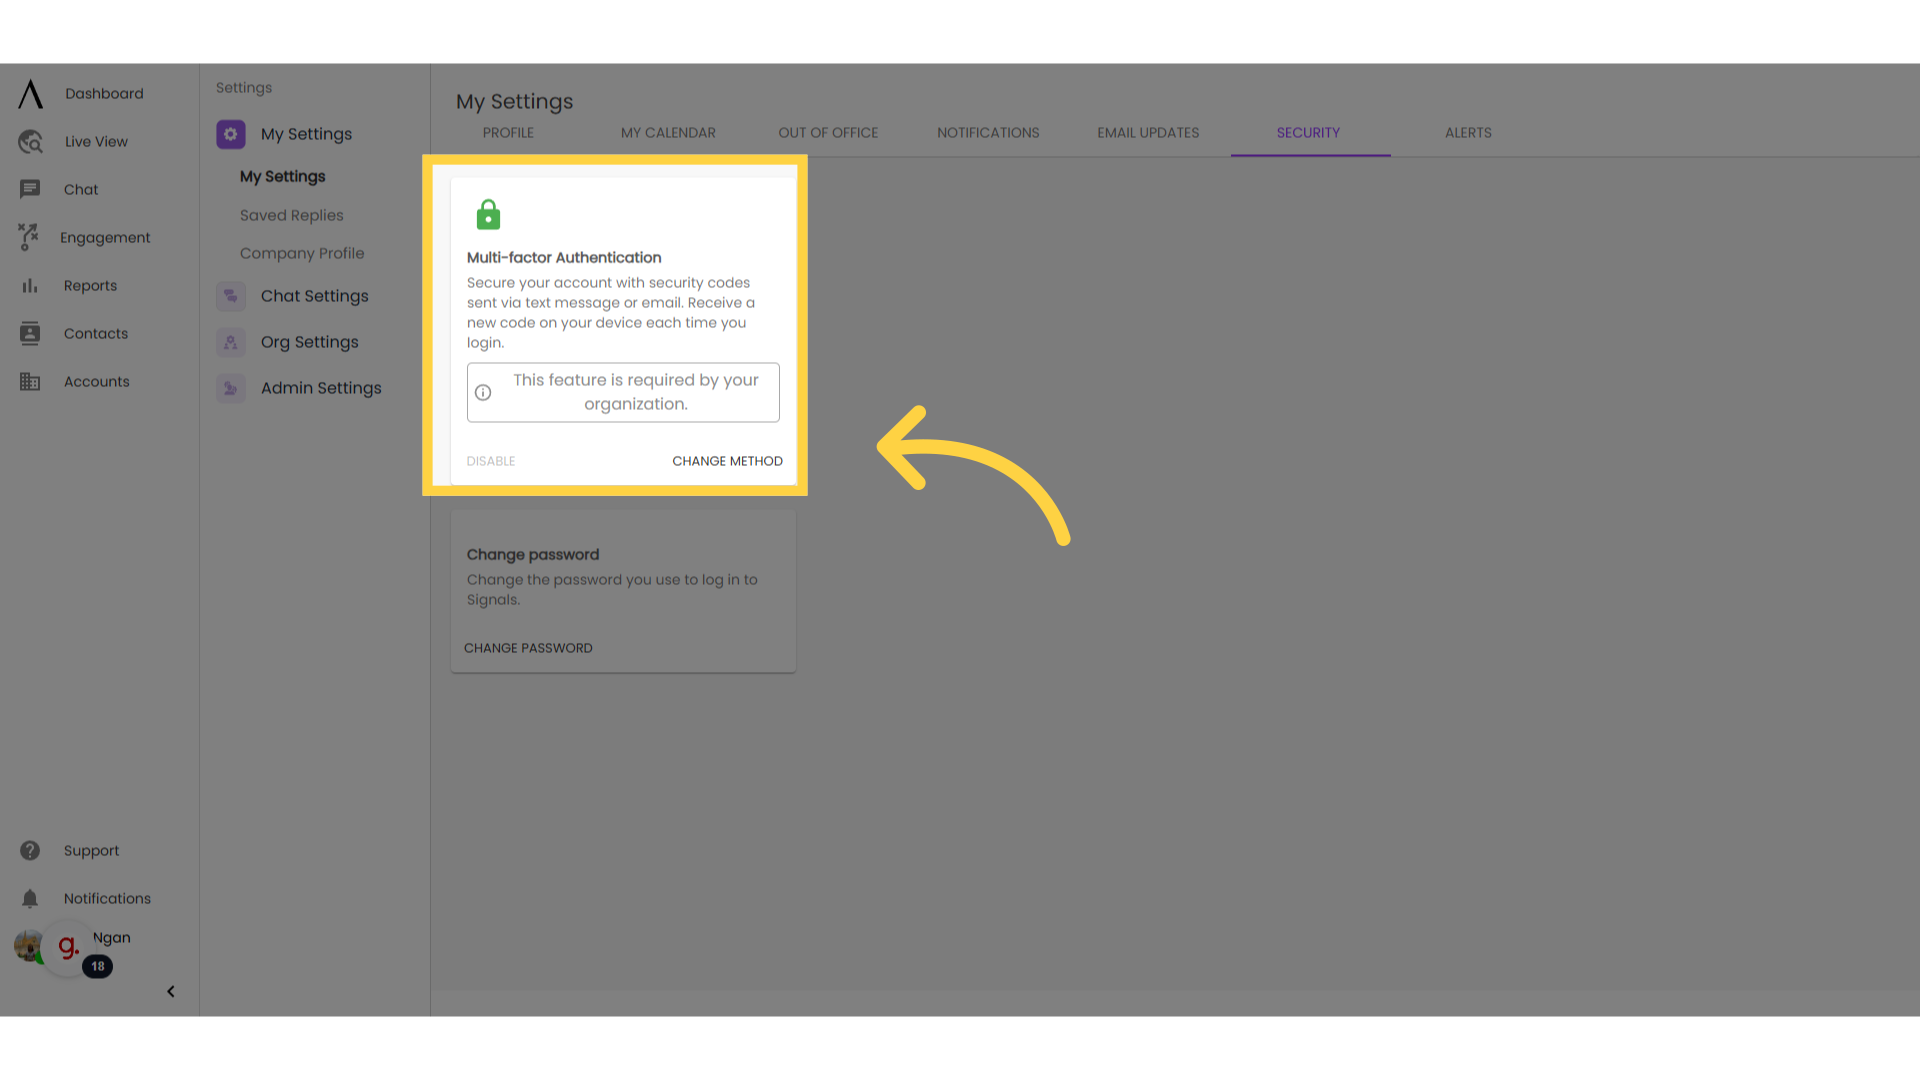
Task: Switch to NOTIFICATIONS tab
Action: point(988,133)
